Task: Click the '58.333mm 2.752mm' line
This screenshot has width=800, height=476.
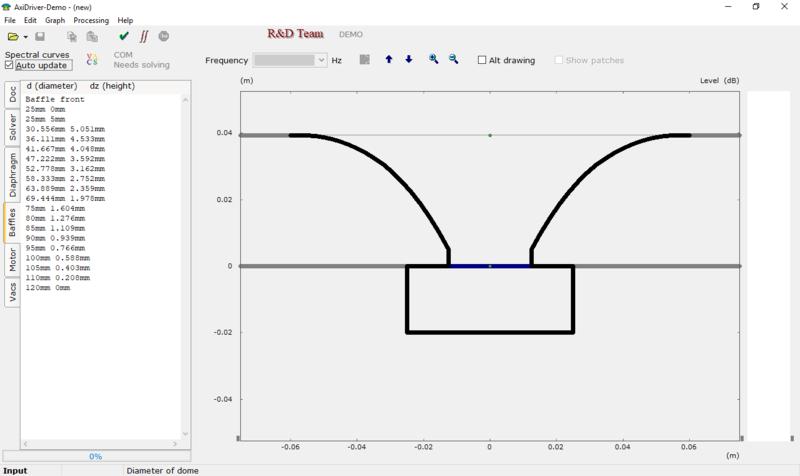Action: click(x=65, y=179)
